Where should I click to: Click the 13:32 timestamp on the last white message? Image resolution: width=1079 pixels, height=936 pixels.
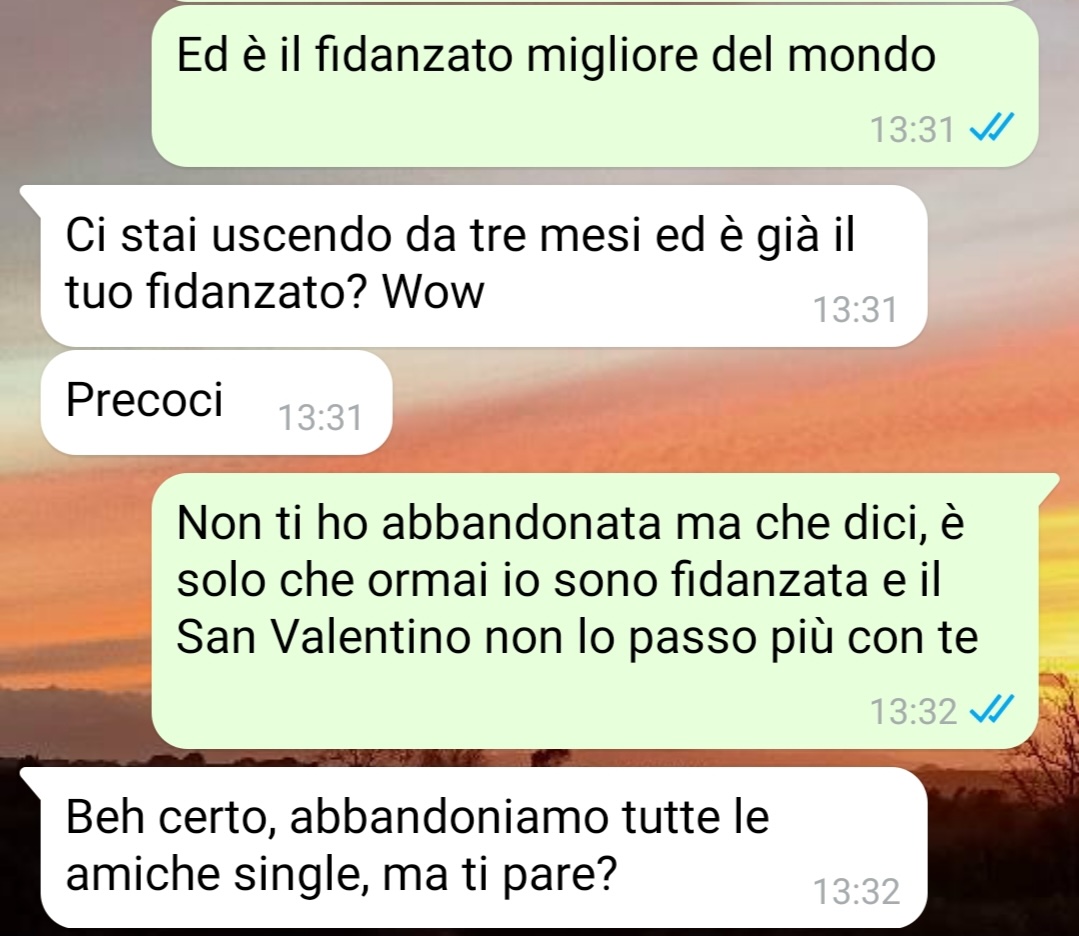click(857, 891)
